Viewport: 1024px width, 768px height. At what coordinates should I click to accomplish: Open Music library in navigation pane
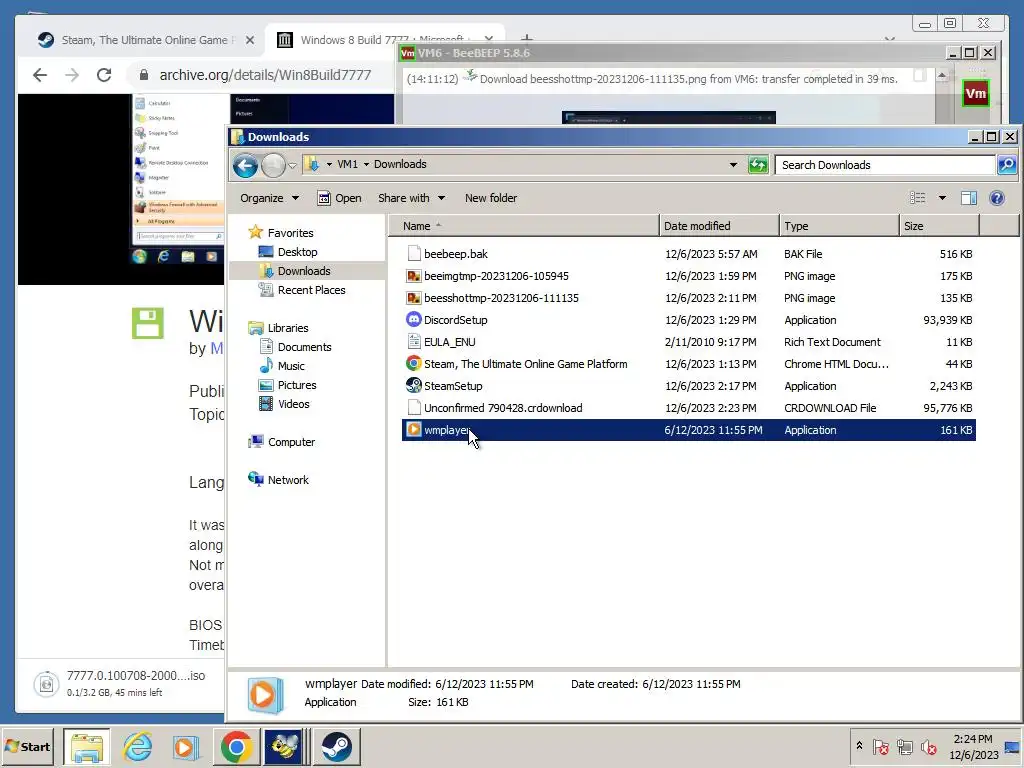[291, 366]
